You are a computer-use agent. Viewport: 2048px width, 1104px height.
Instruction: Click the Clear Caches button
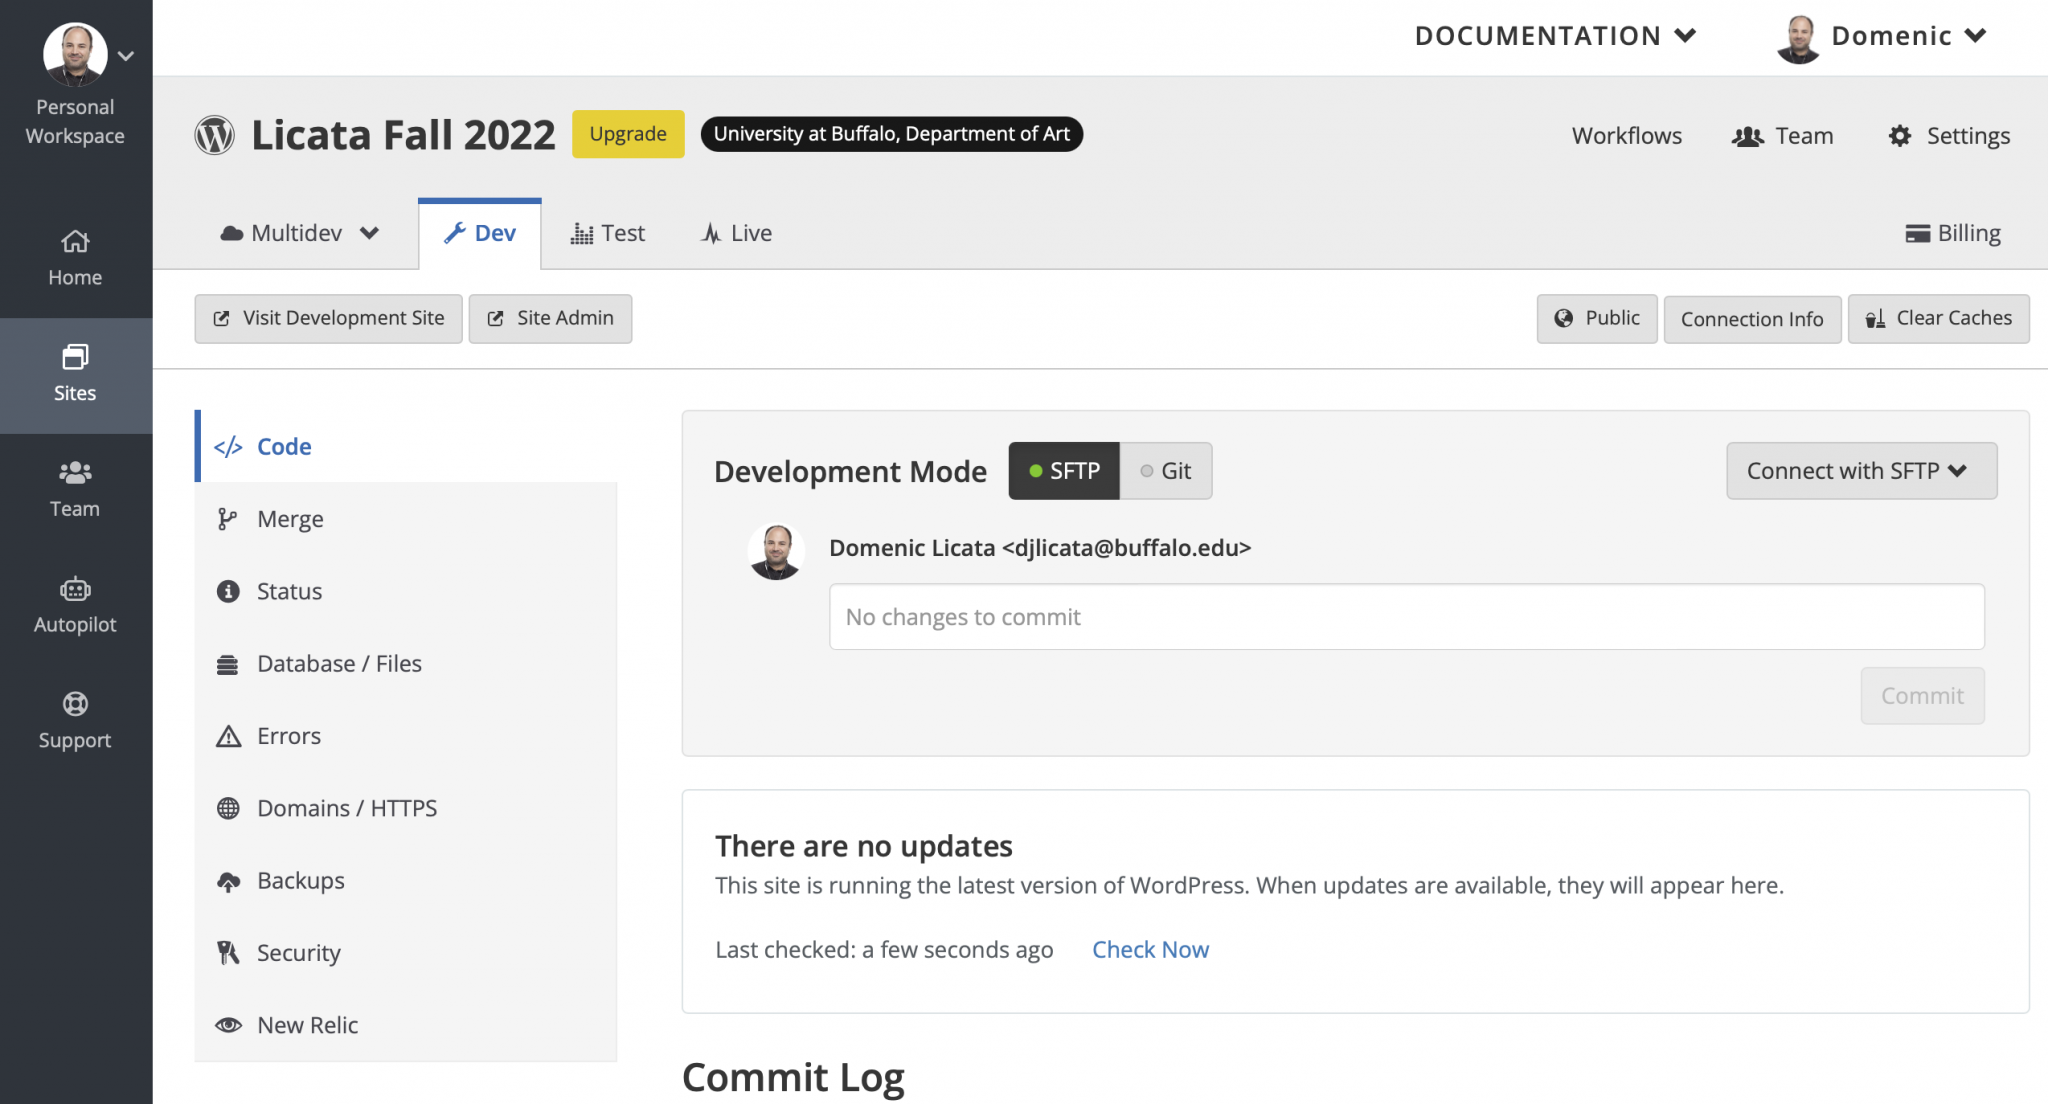pos(1938,318)
